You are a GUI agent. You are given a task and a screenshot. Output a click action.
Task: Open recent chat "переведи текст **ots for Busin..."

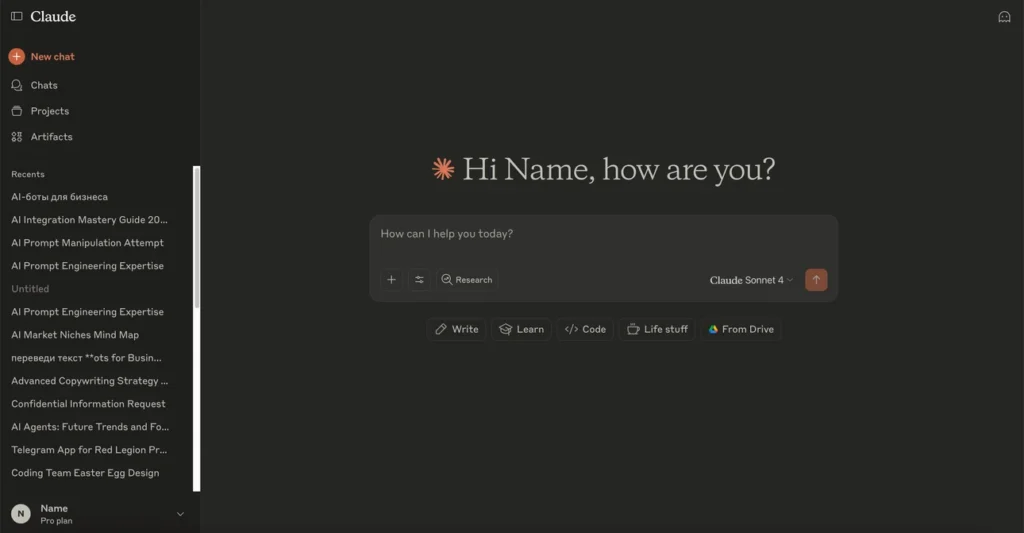pyautogui.click(x=86, y=358)
